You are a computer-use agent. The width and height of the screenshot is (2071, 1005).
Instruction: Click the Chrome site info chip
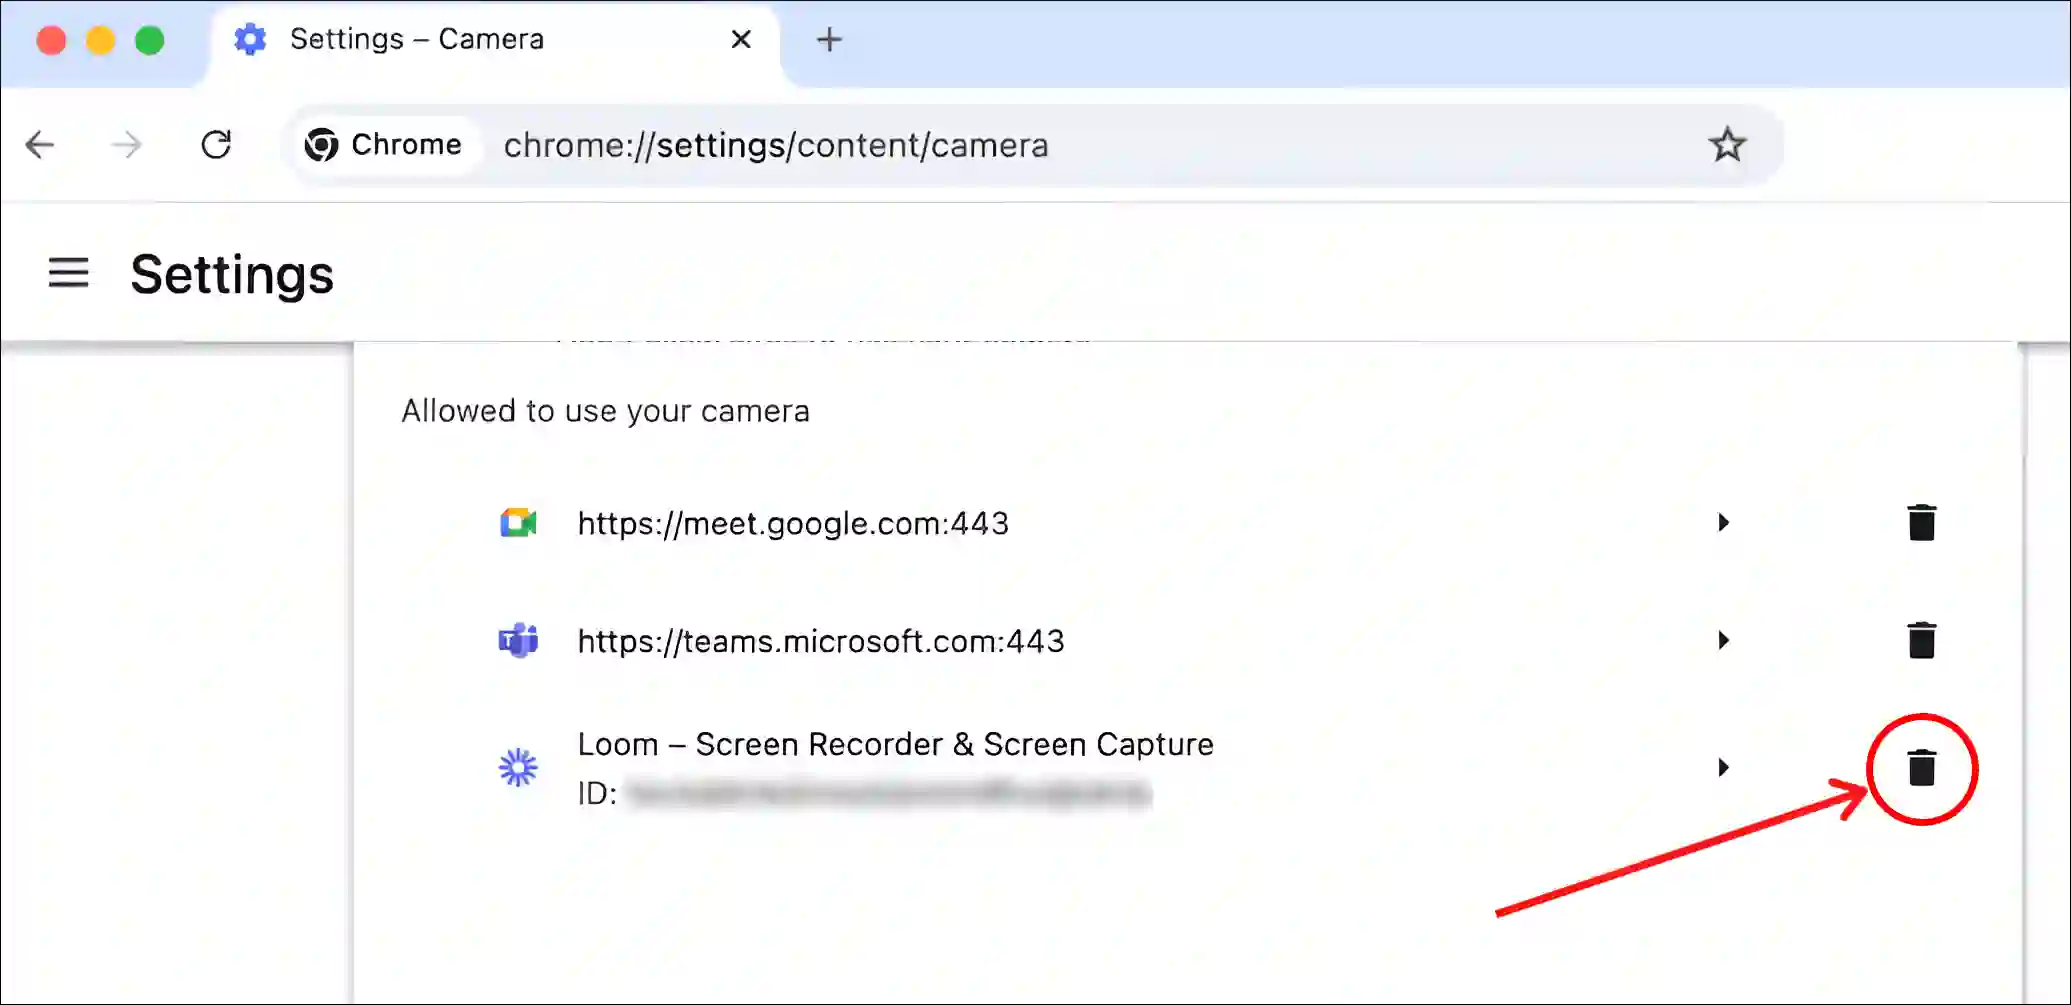tap(383, 145)
